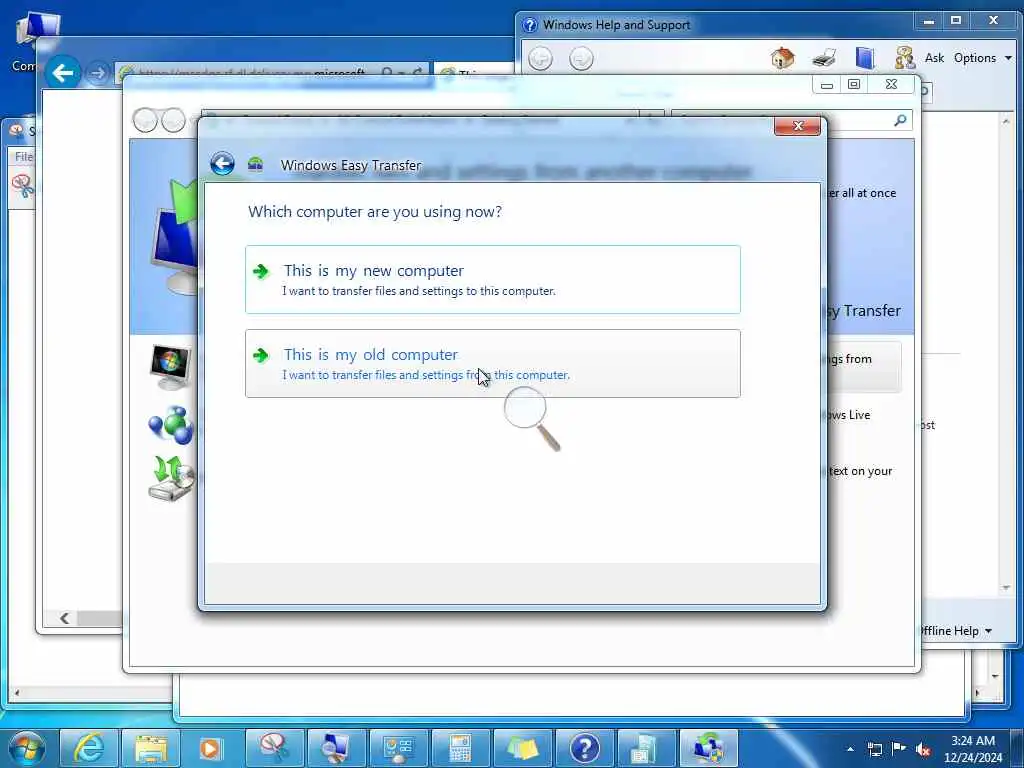Switch to Windows Easy Transfer taskbar button
This screenshot has height=768, width=1024.
[x=709, y=748]
